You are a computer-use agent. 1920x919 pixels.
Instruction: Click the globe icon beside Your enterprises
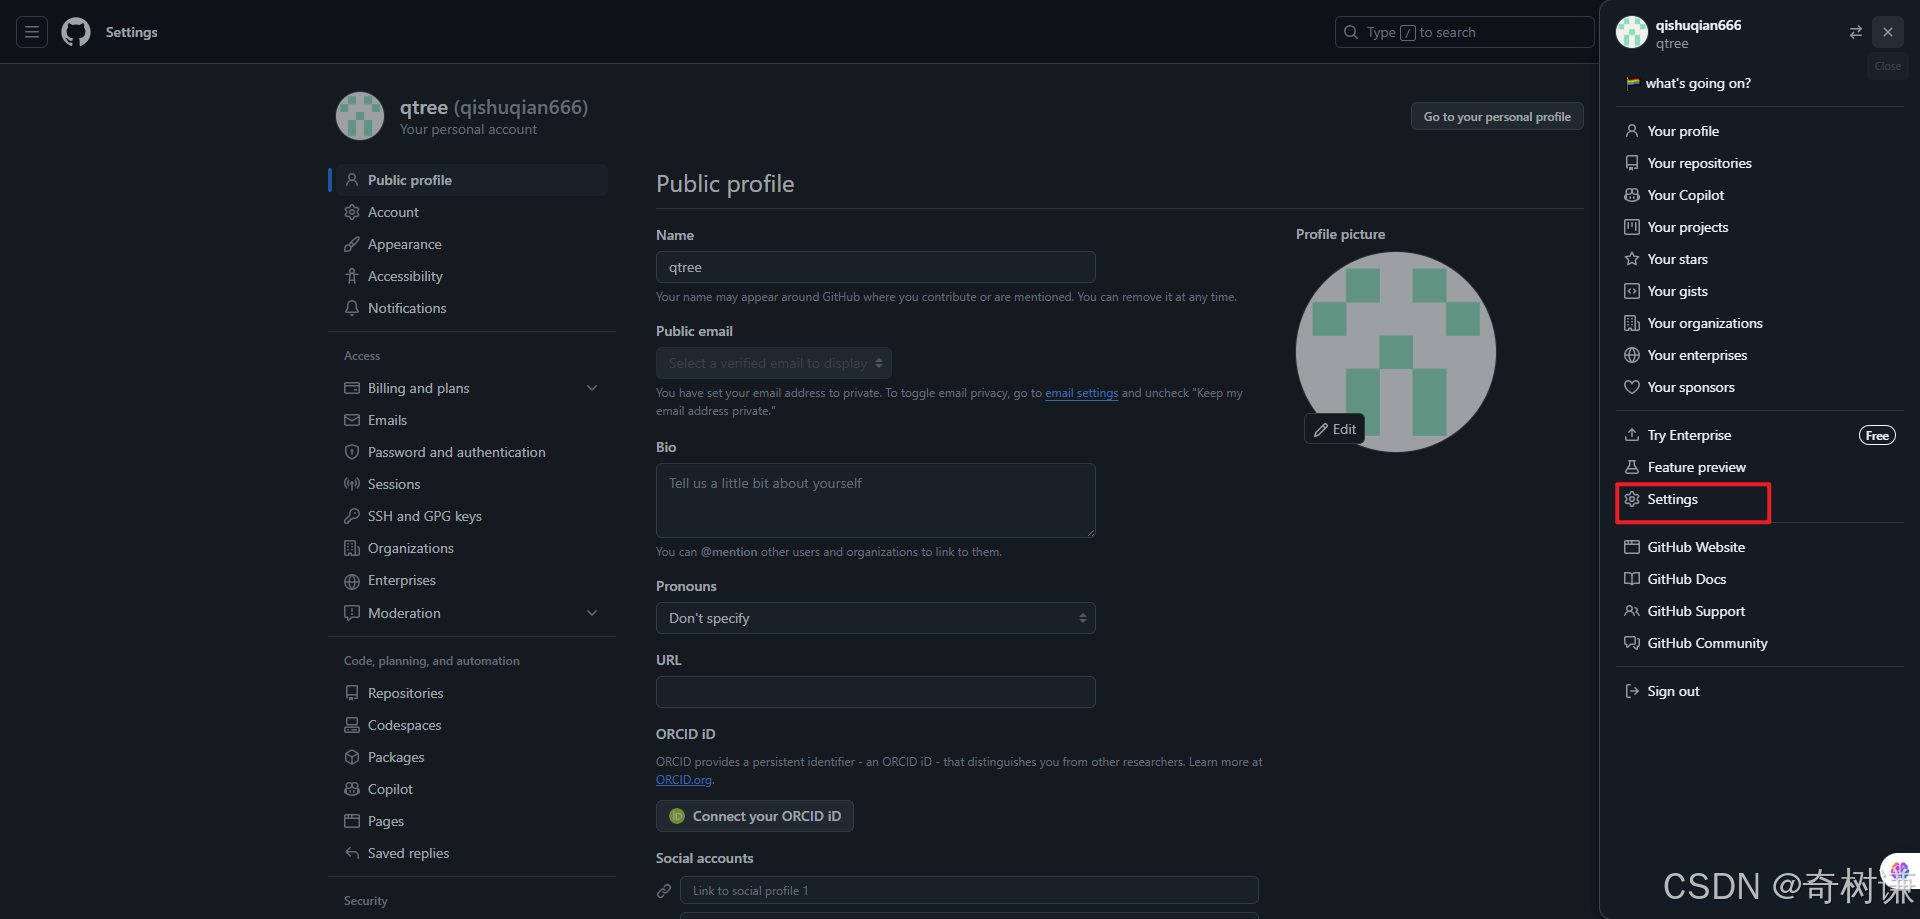coord(1632,355)
